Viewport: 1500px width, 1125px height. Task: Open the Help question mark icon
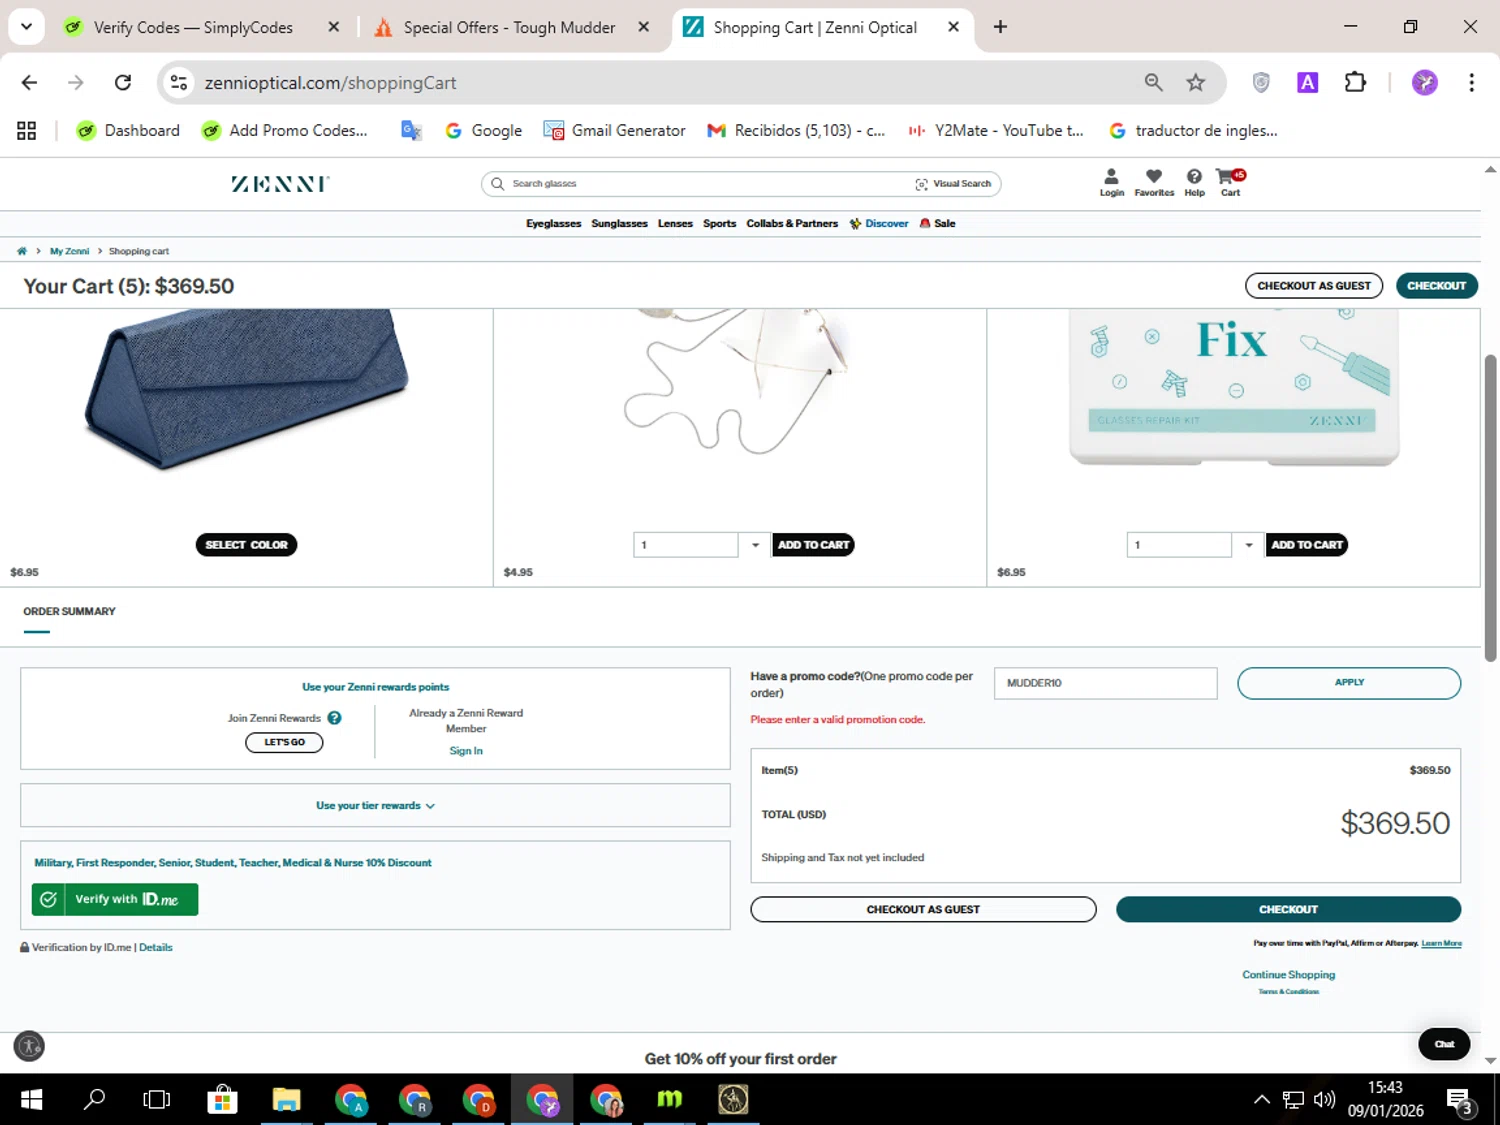[1194, 182]
